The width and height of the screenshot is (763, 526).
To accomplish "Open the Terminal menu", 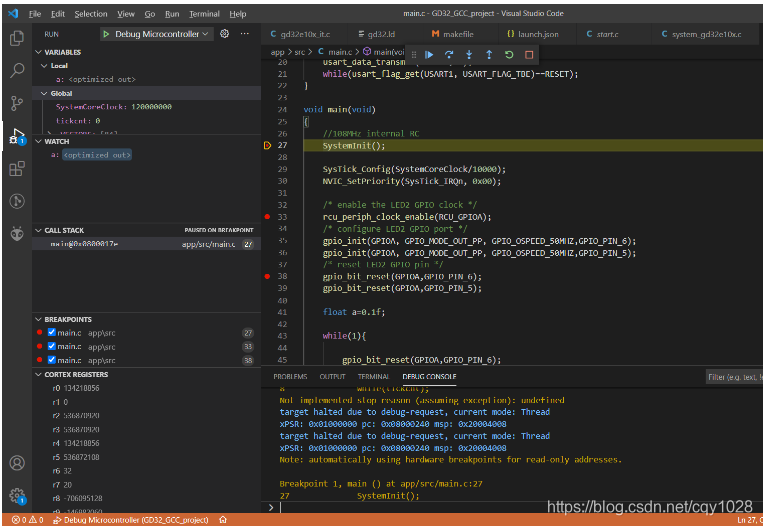I will (x=204, y=14).
